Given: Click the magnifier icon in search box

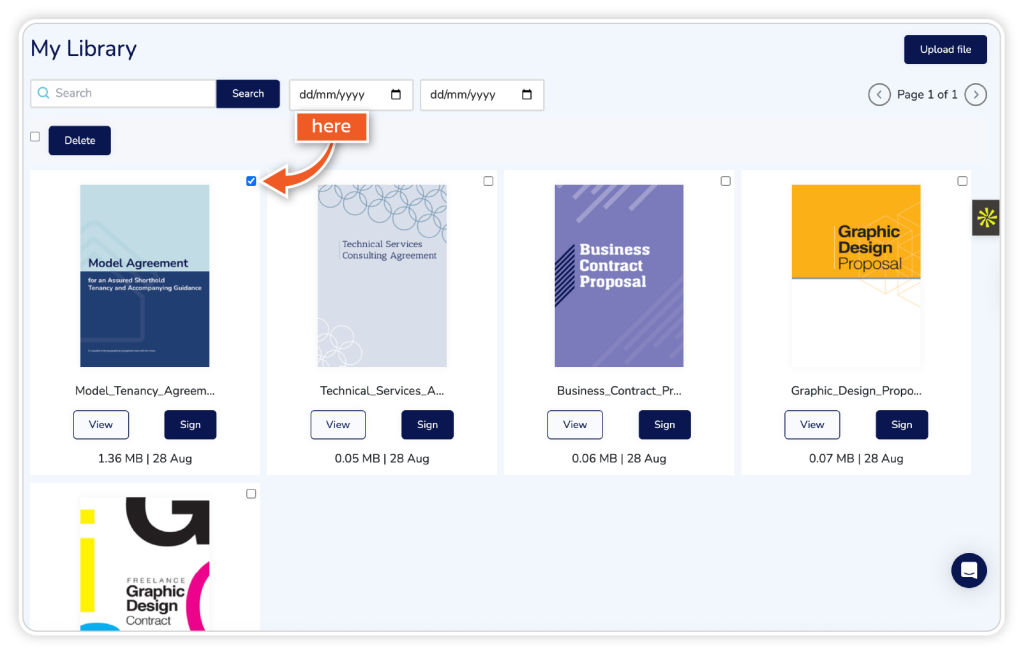Looking at the screenshot, I should [x=43, y=93].
